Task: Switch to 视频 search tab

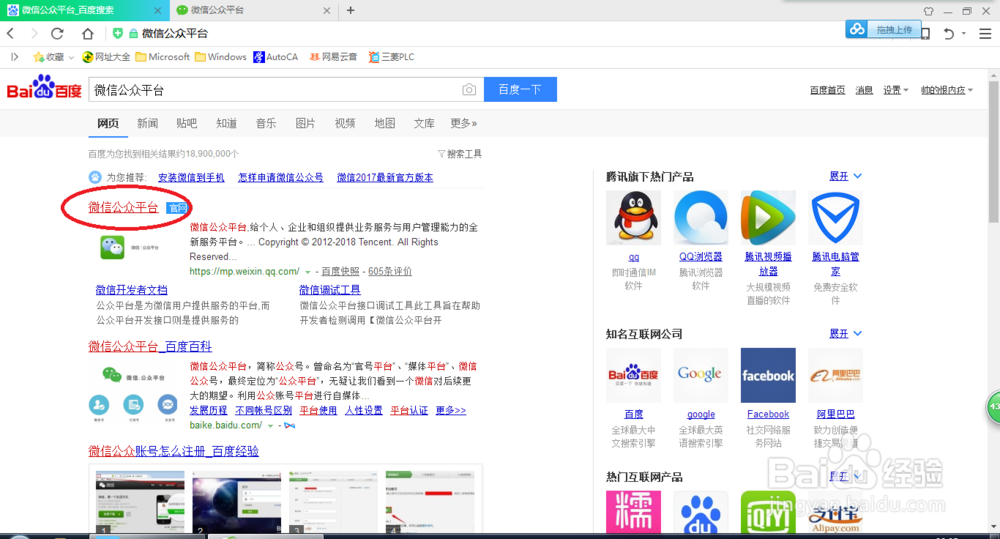Action: 345,123
